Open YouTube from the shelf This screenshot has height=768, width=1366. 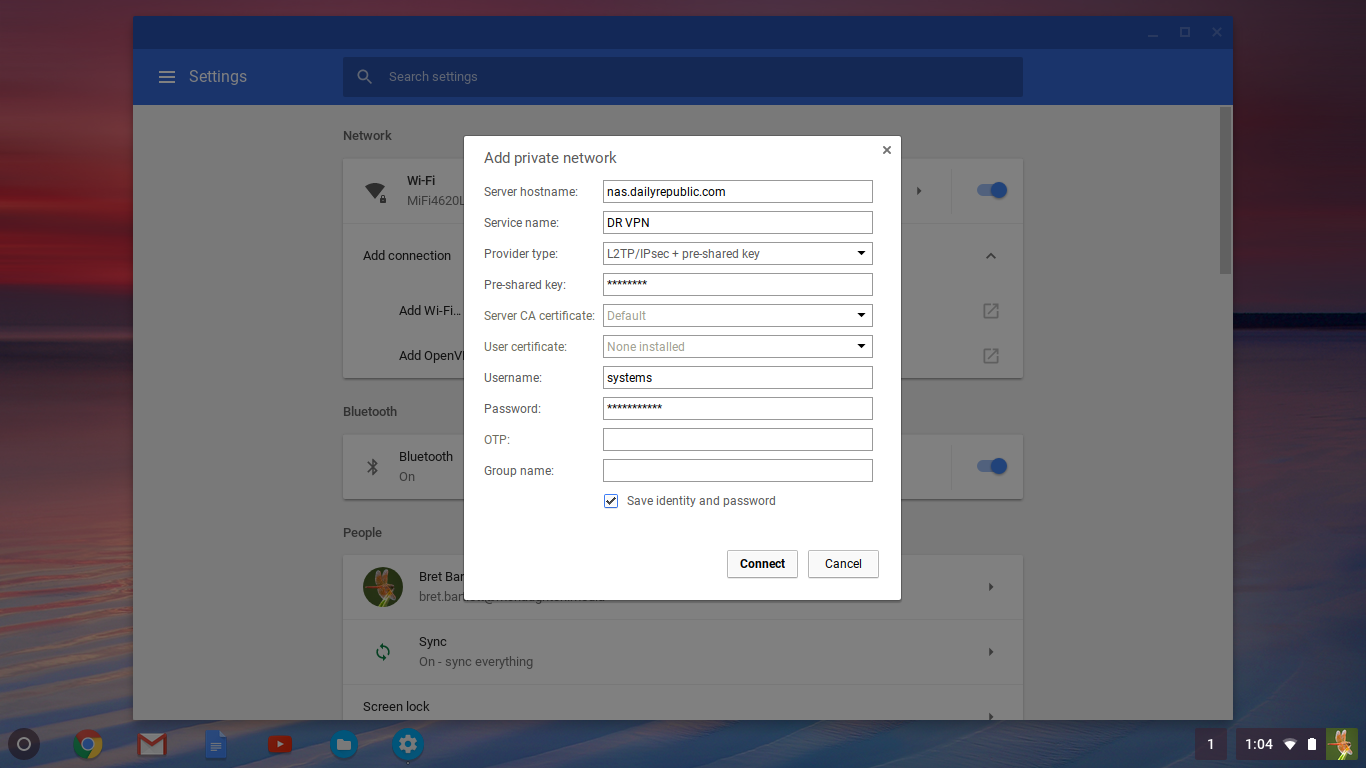(x=280, y=744)
